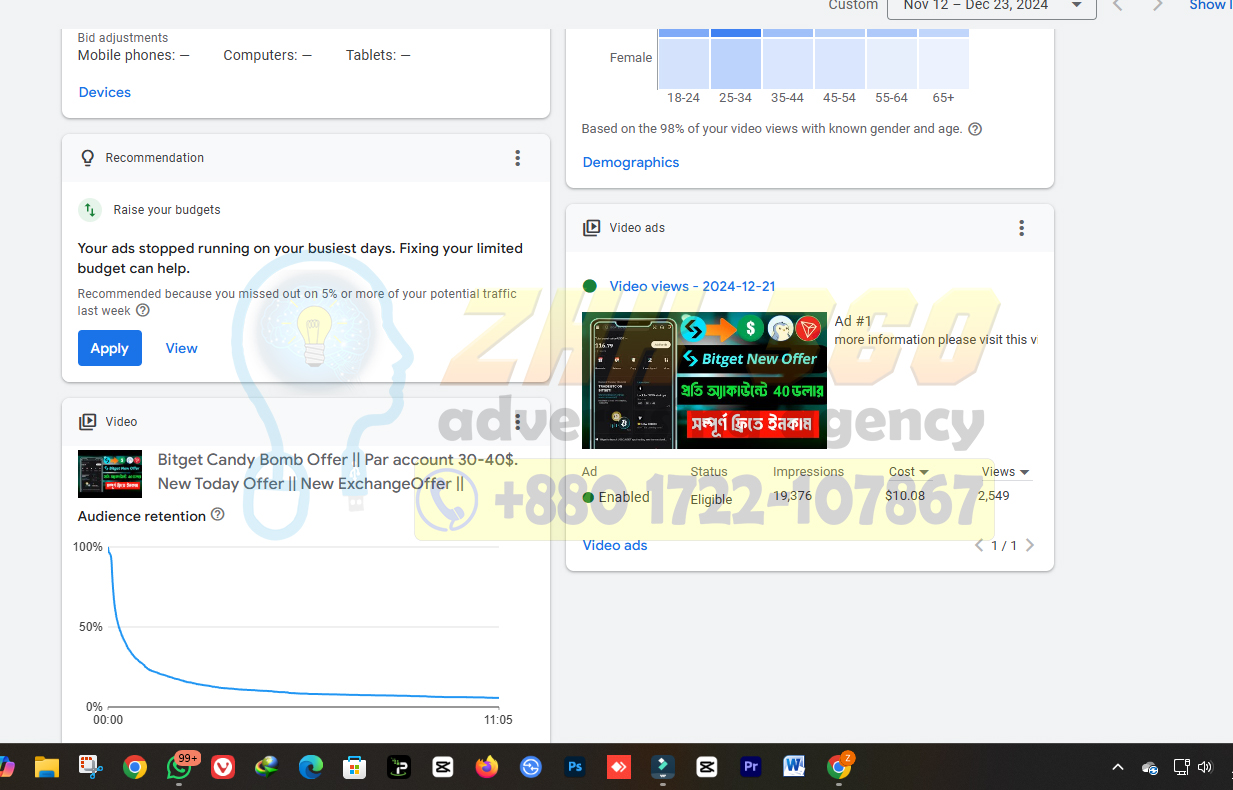Open the Devices link
The width and height of the screenshot is (1233, 790).
click(105, 92)
